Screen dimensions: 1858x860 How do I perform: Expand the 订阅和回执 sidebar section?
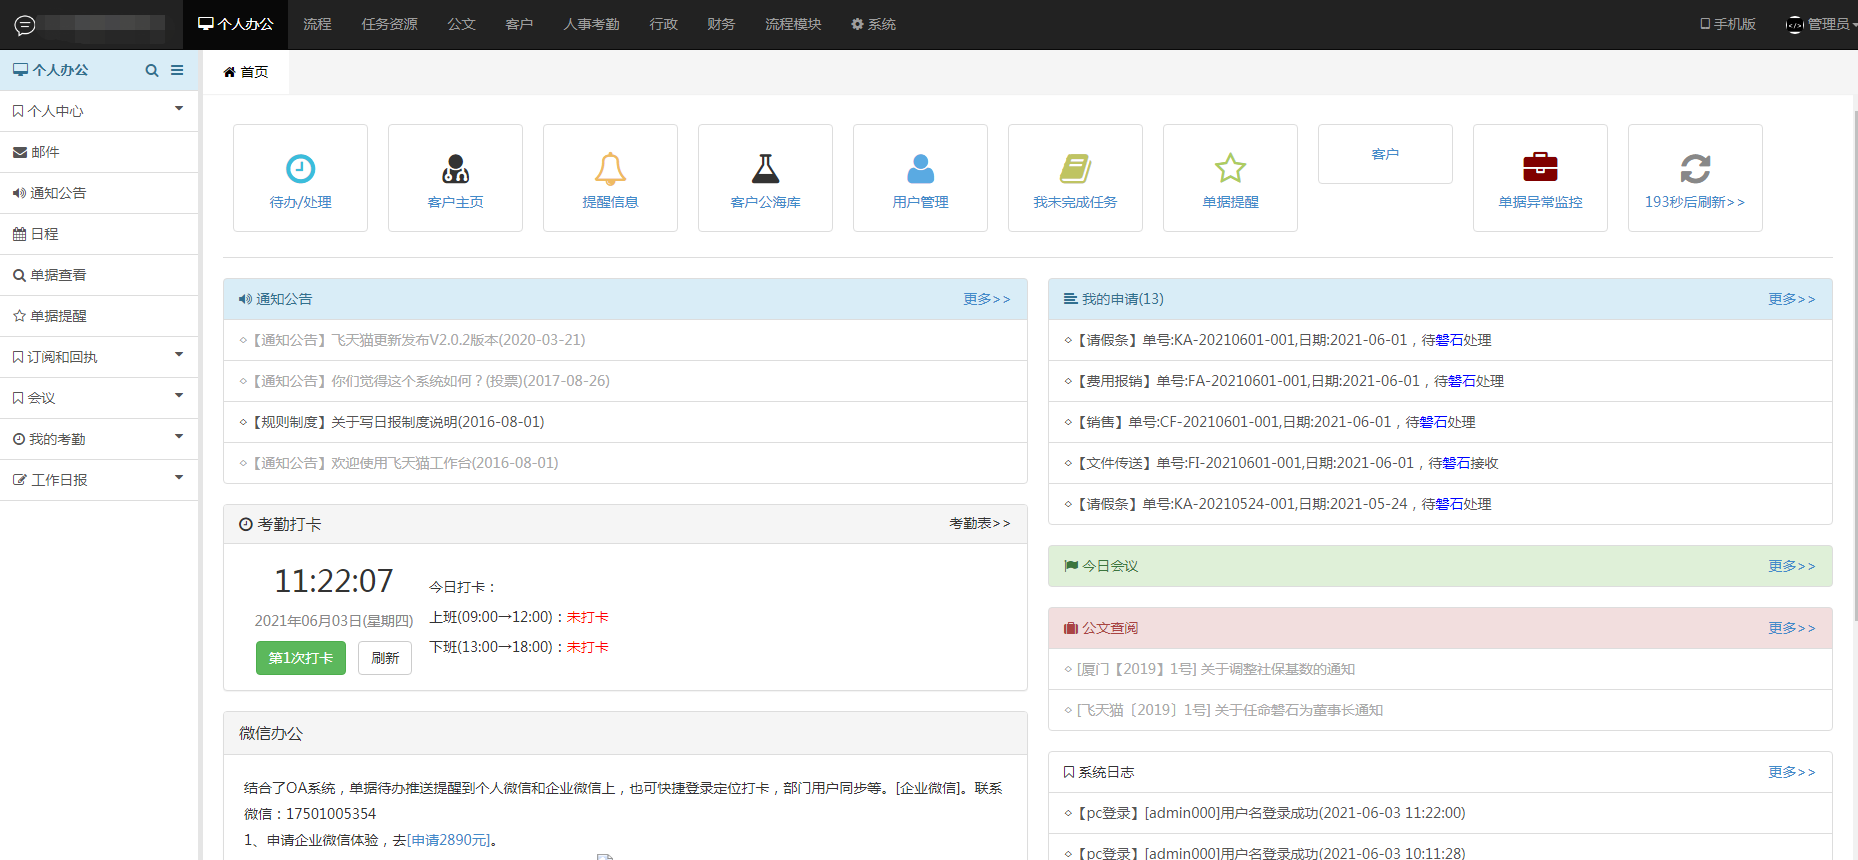(x=98, y=357)
